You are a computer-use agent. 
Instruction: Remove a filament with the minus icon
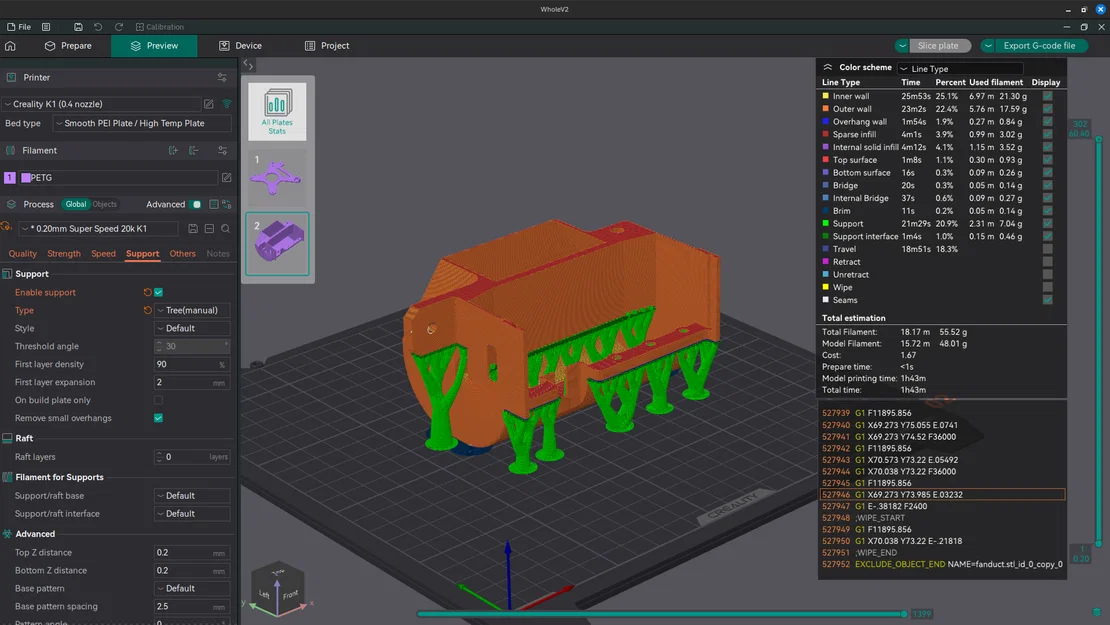tap(193, 150)
